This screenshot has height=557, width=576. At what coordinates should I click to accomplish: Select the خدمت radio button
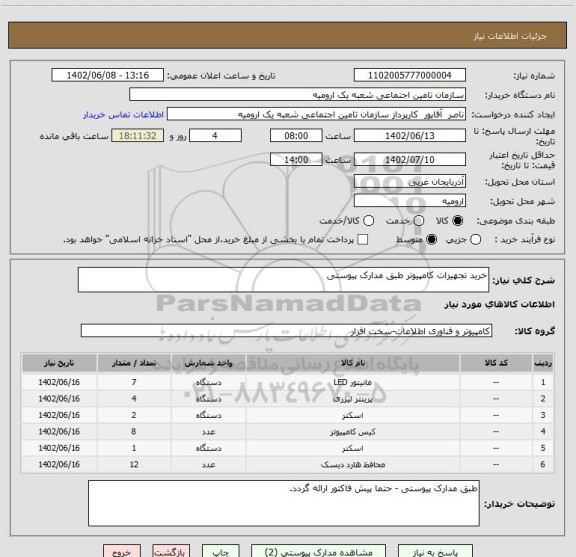click(419, 220)
